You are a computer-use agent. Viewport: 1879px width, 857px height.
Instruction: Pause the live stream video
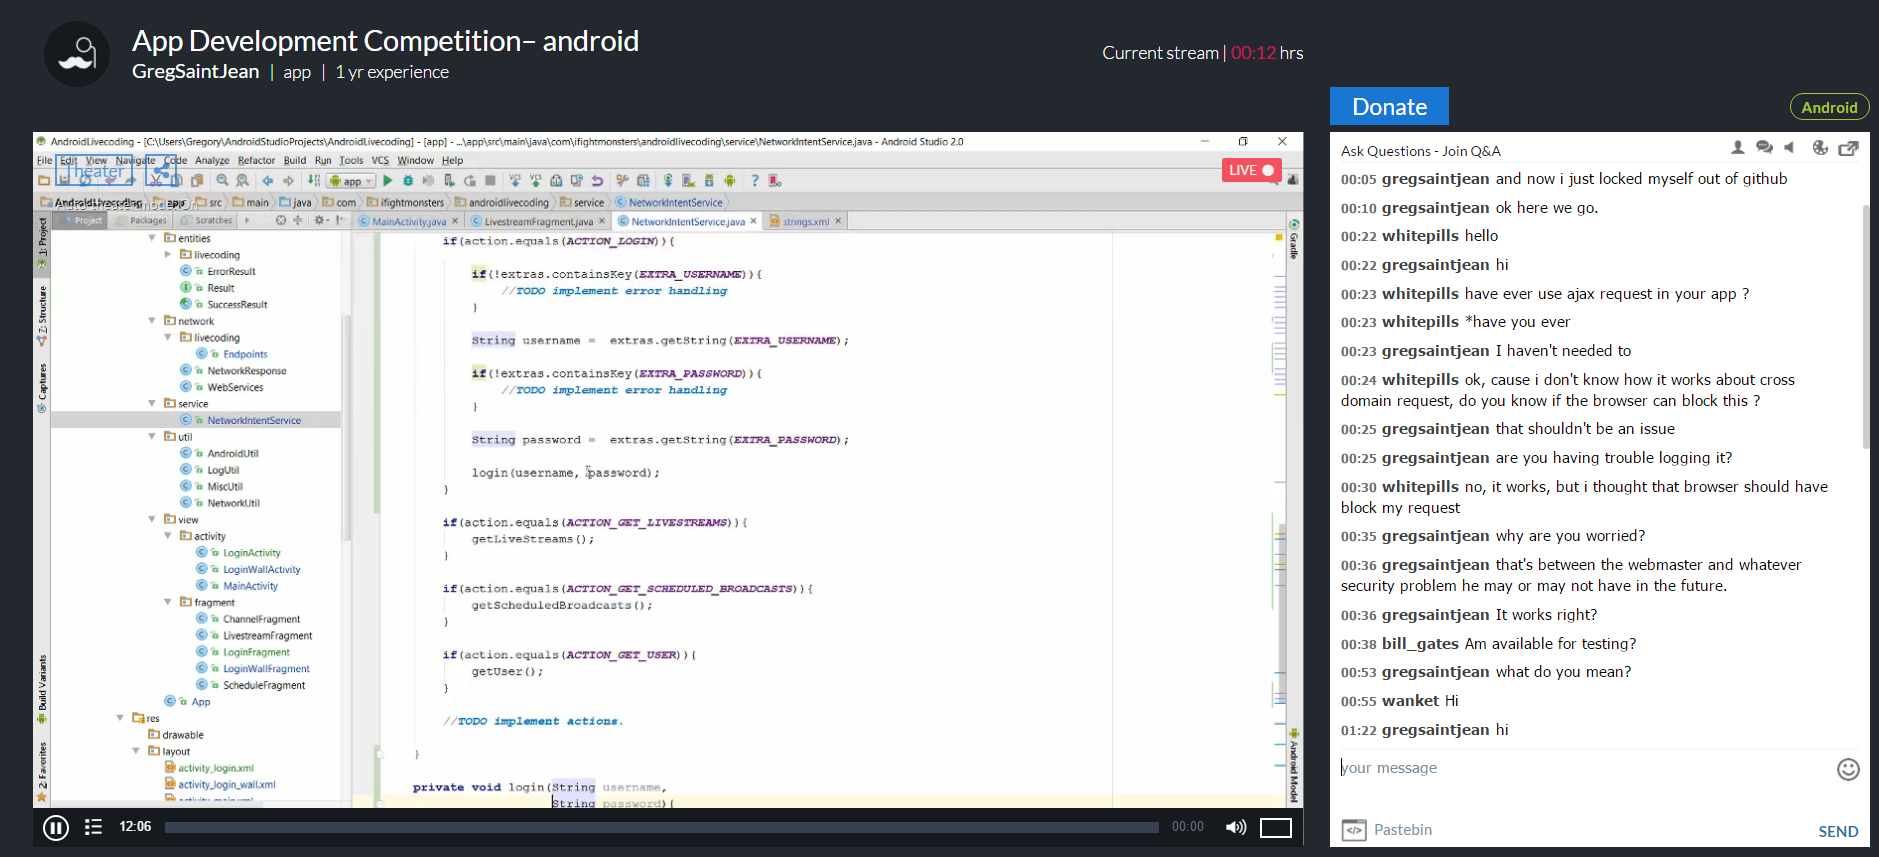point(56,827)
